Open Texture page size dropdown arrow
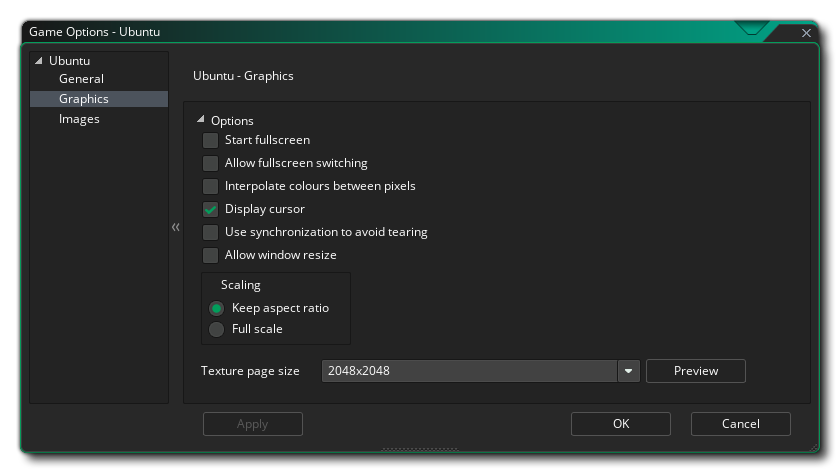Screen dimensions: 840x473 coord(628,371)
